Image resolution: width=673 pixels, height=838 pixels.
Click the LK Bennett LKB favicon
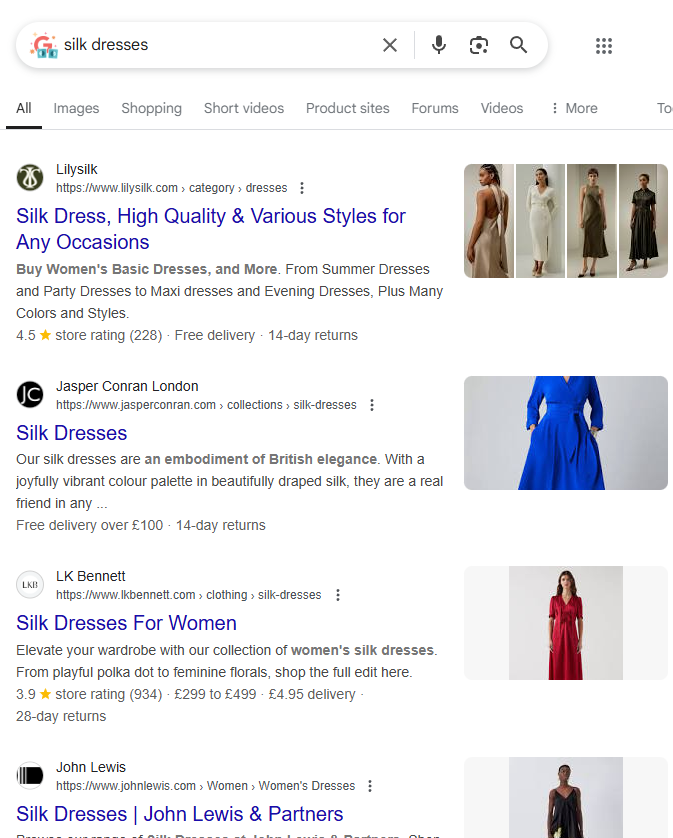pos(30,585)
